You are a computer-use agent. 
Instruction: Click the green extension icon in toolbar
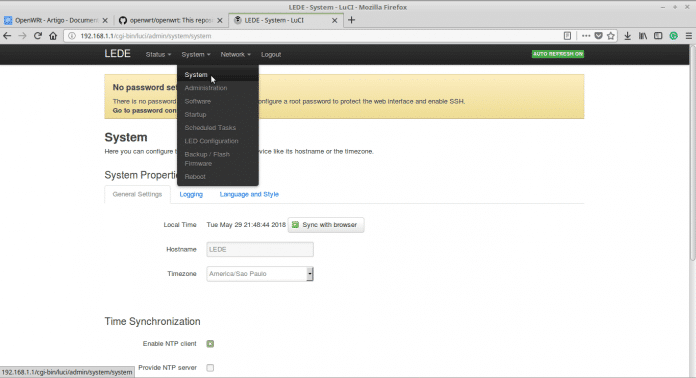pyautogui.click(x=673, y=36)
